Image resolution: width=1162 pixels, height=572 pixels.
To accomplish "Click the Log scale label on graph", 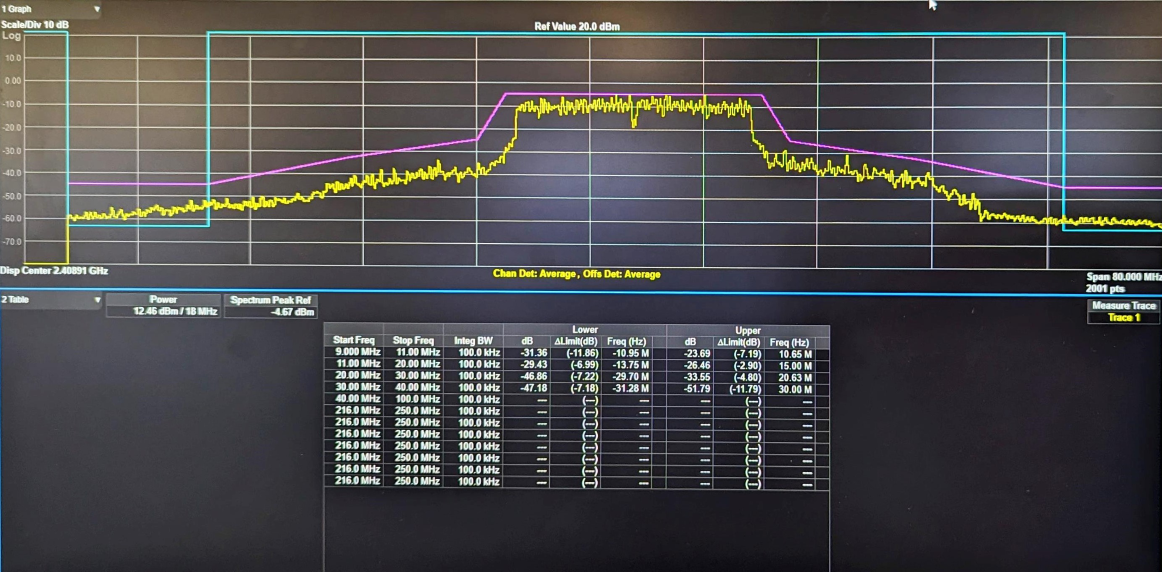I will [x=11, y=35].
